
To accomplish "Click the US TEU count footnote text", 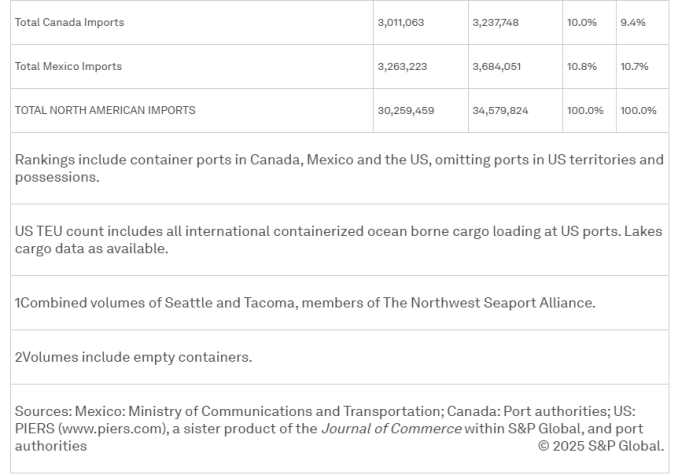I will tap(339, 240).
